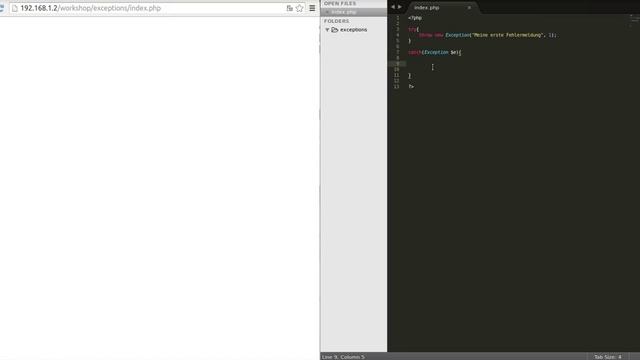Click the bookmark star icon in browser
This screenshot has width=640, height=360.
click(x=300, y=8)
